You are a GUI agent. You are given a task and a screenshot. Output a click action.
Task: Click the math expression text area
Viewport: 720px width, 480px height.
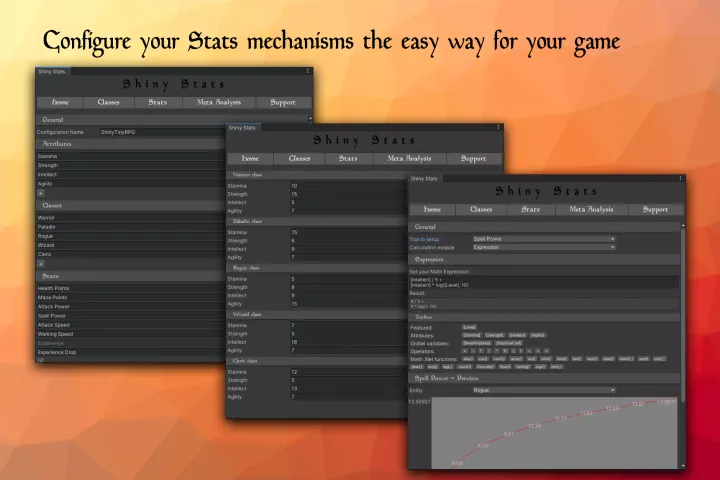point(544,282)
